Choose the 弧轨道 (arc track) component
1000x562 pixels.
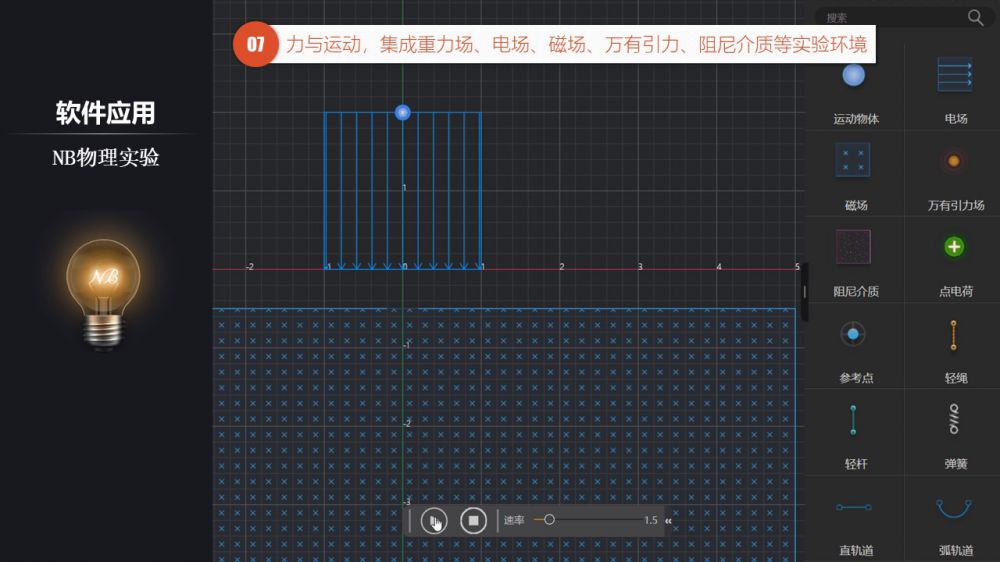coord(954,508)
